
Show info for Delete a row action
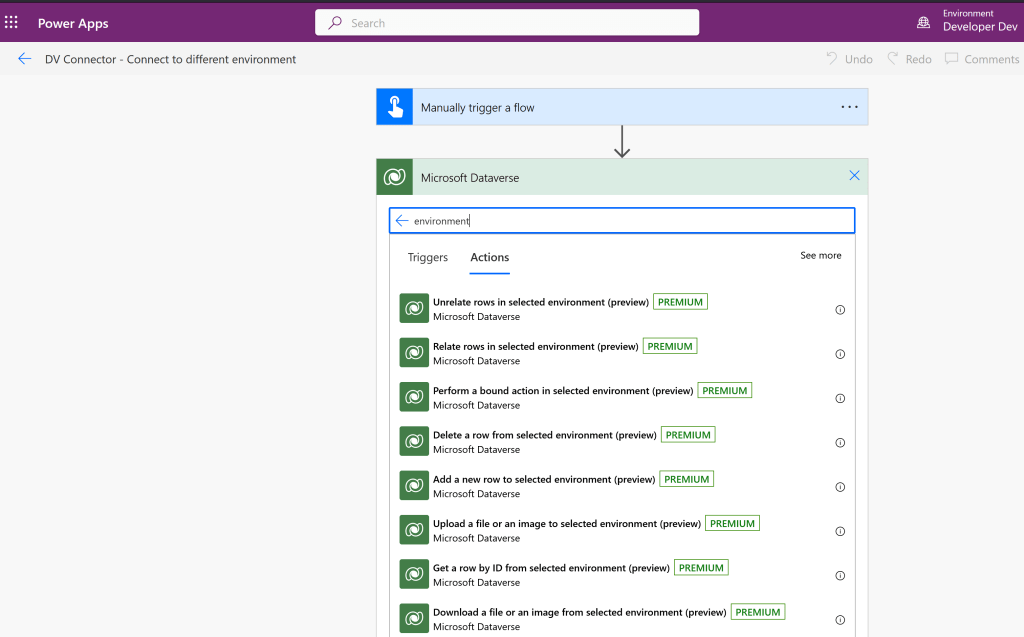coord(840,443)
